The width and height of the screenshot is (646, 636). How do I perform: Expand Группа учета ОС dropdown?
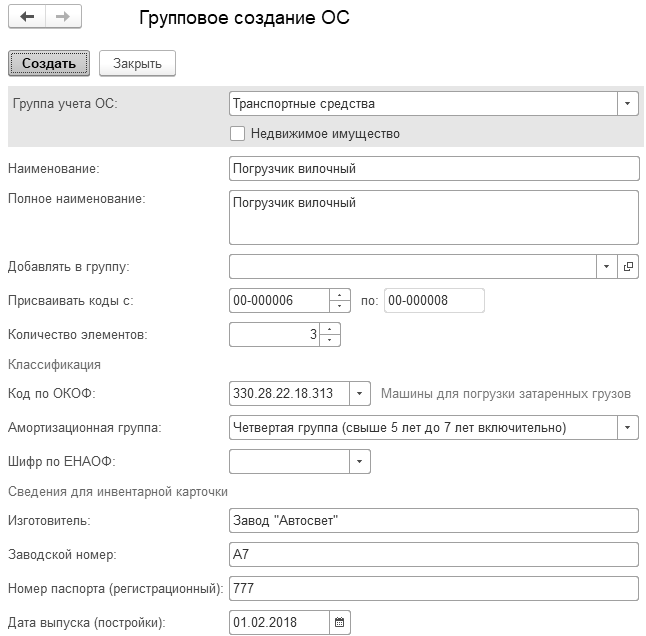(627, 103)
